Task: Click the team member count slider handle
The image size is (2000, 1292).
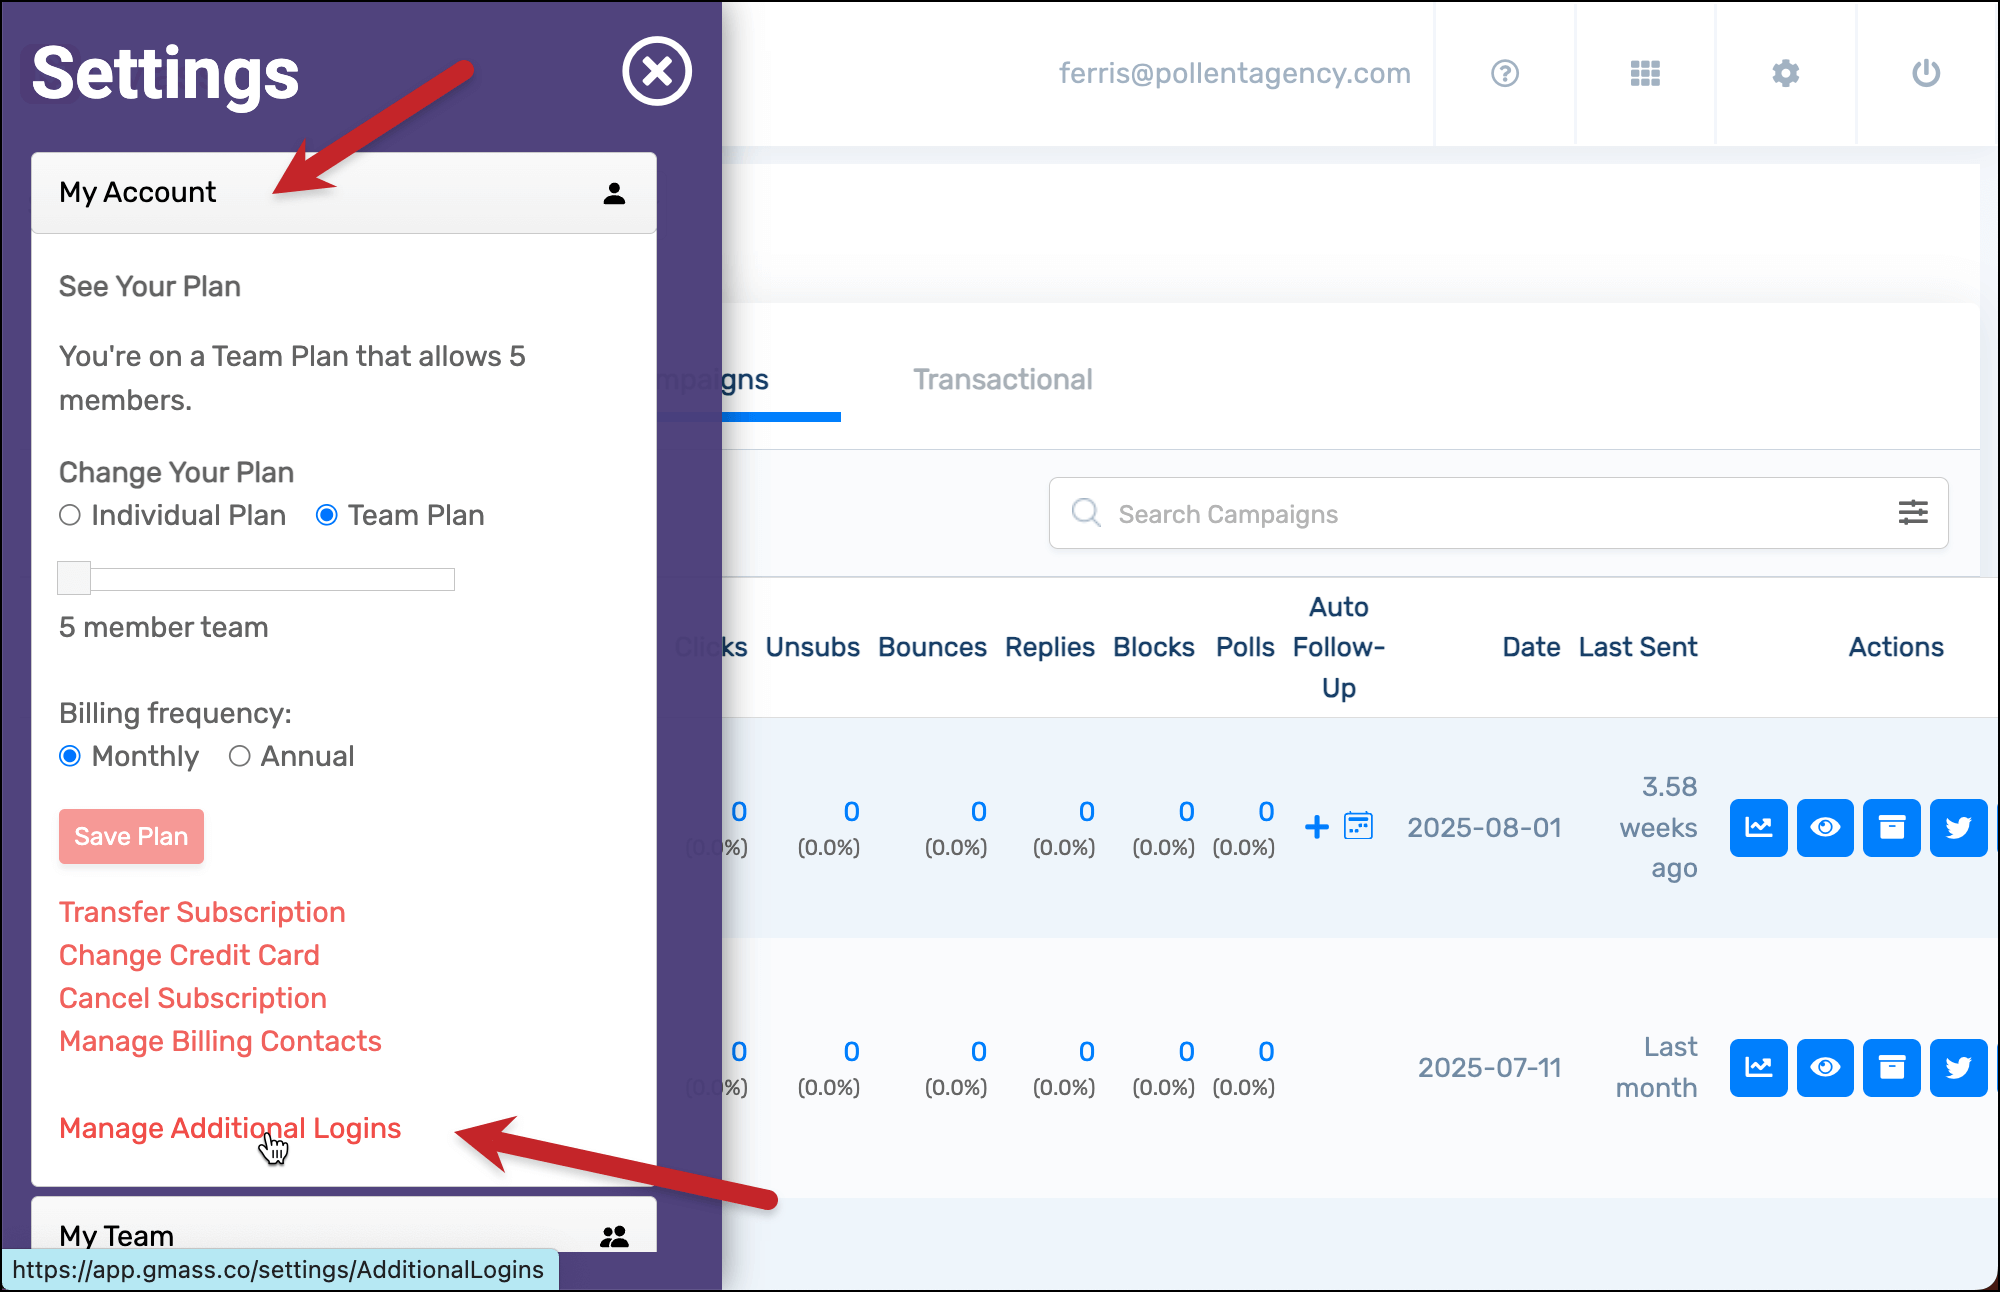Action: pyautogui.click(x=75, y=578)
